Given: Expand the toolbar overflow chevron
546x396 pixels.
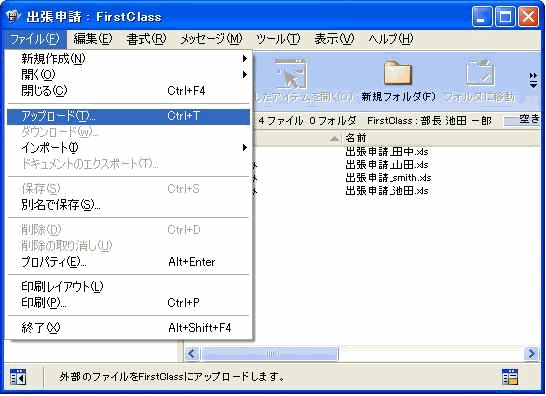Looking at the screenshot, I should click(533, 80).
